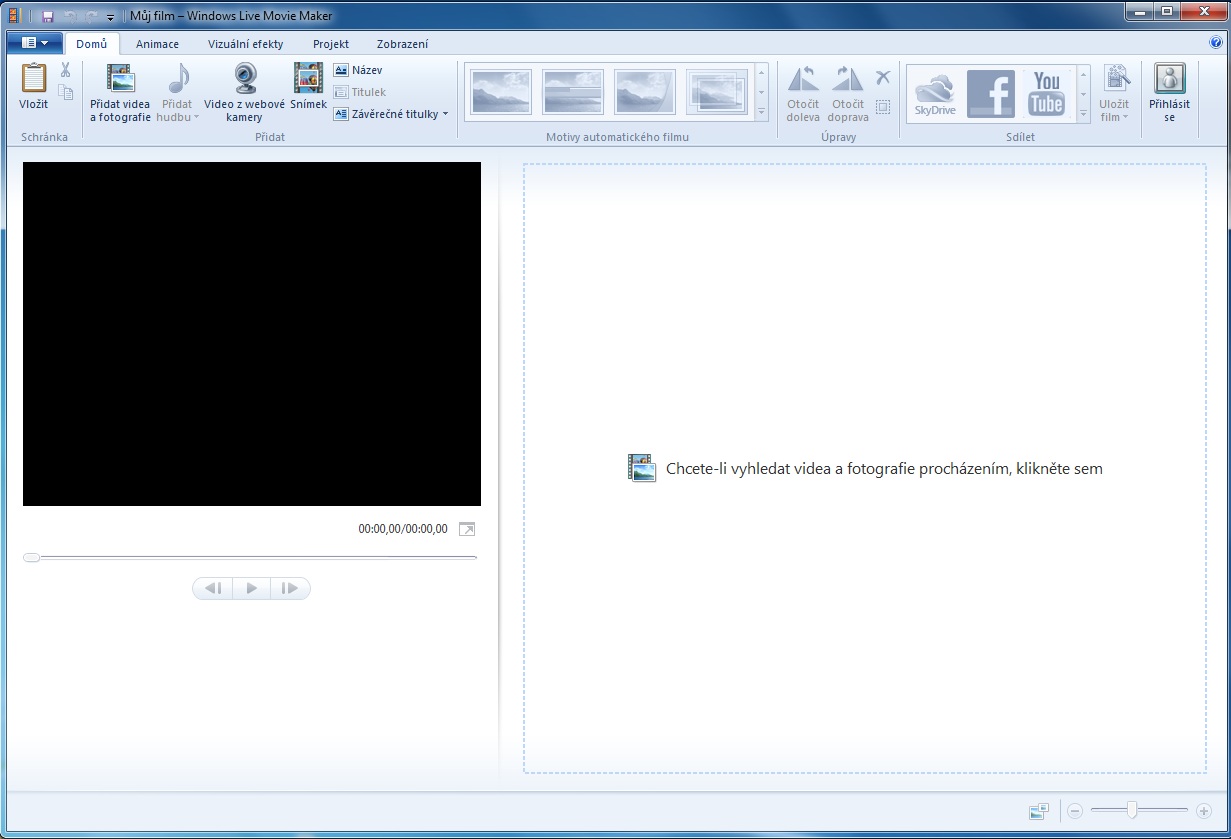This screenshot has height=839, width=1231.
Task: Click the Redo icon in title bar
Action: [x=91, y=16]
